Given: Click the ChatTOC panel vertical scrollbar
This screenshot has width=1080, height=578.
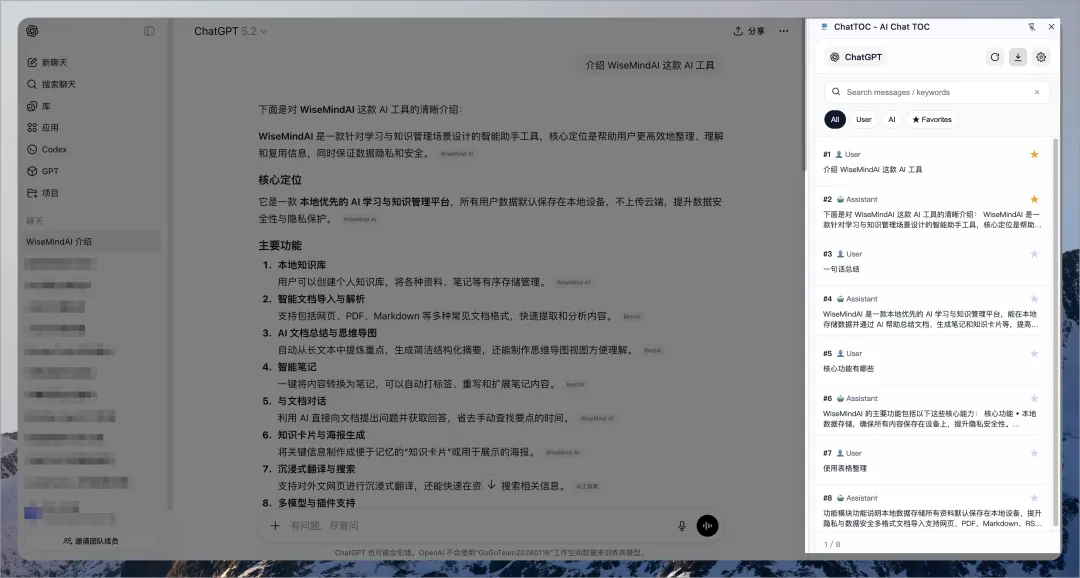Looking at the screenshot, I should (x=1055, y=300).
